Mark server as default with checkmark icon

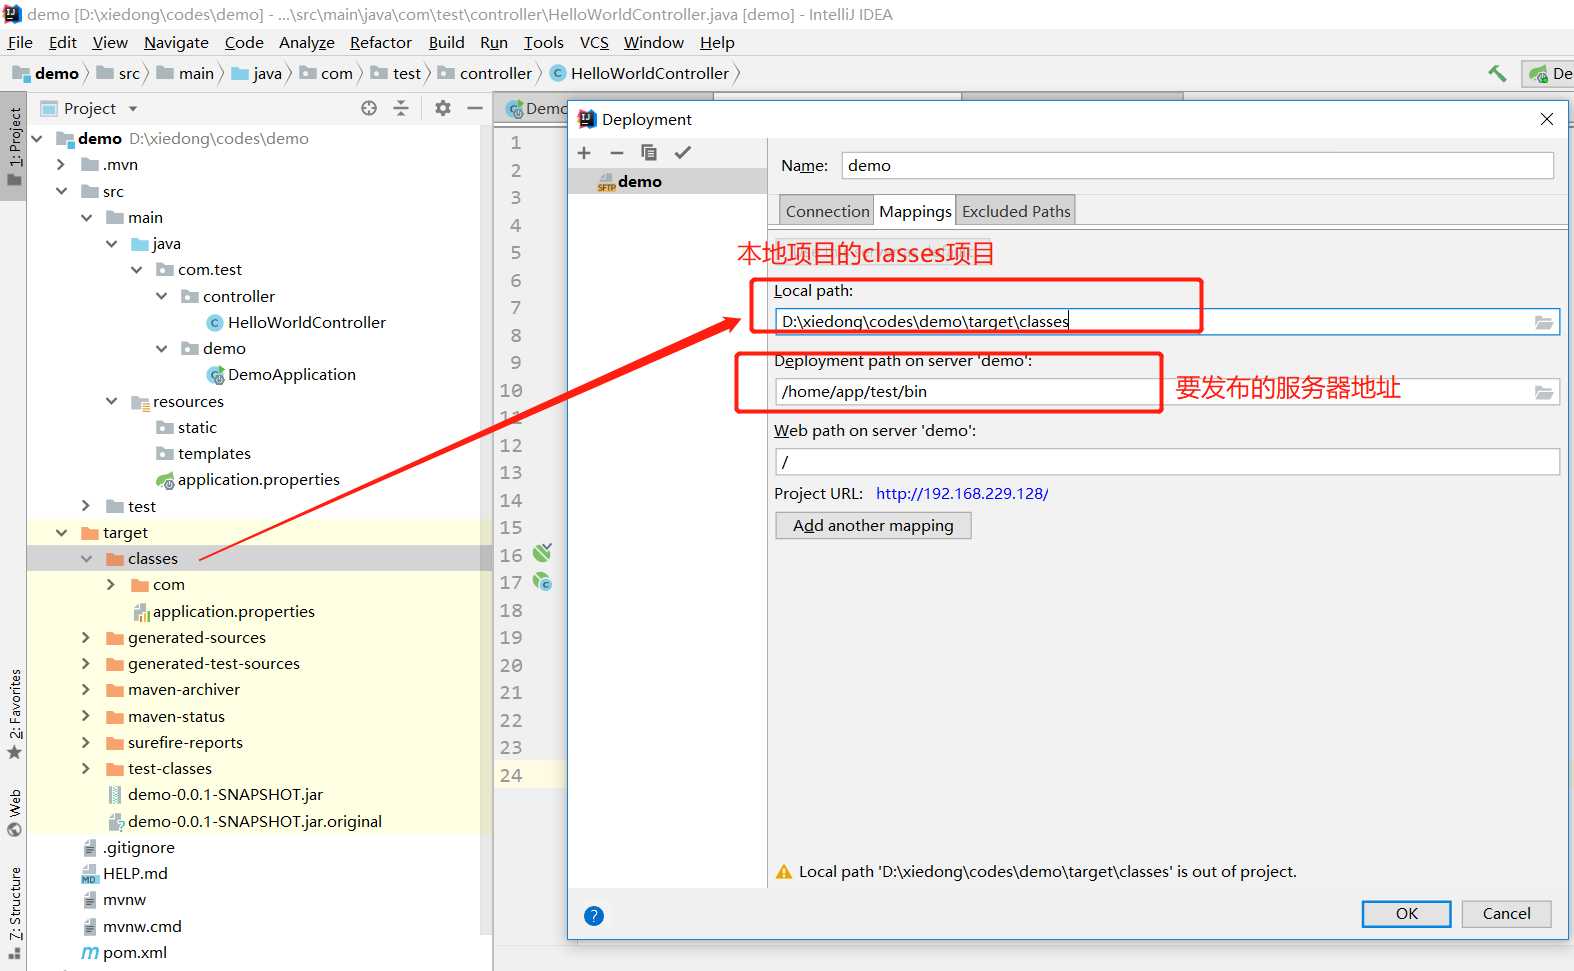[683, 153]
